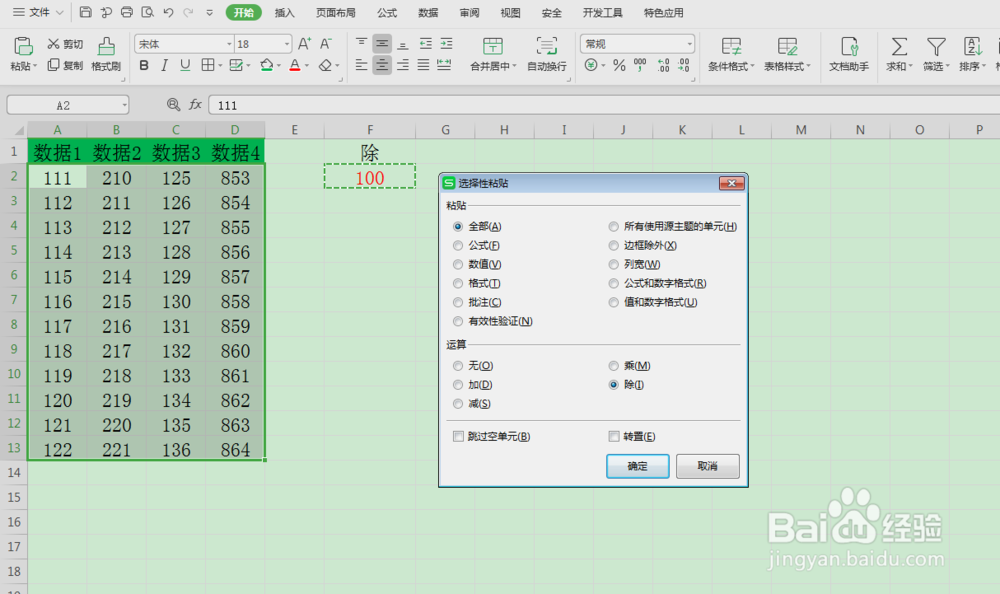The image size is (1000, 594).
Task: Expand the Name Box A2 dropdown
Action: (124, 105)
